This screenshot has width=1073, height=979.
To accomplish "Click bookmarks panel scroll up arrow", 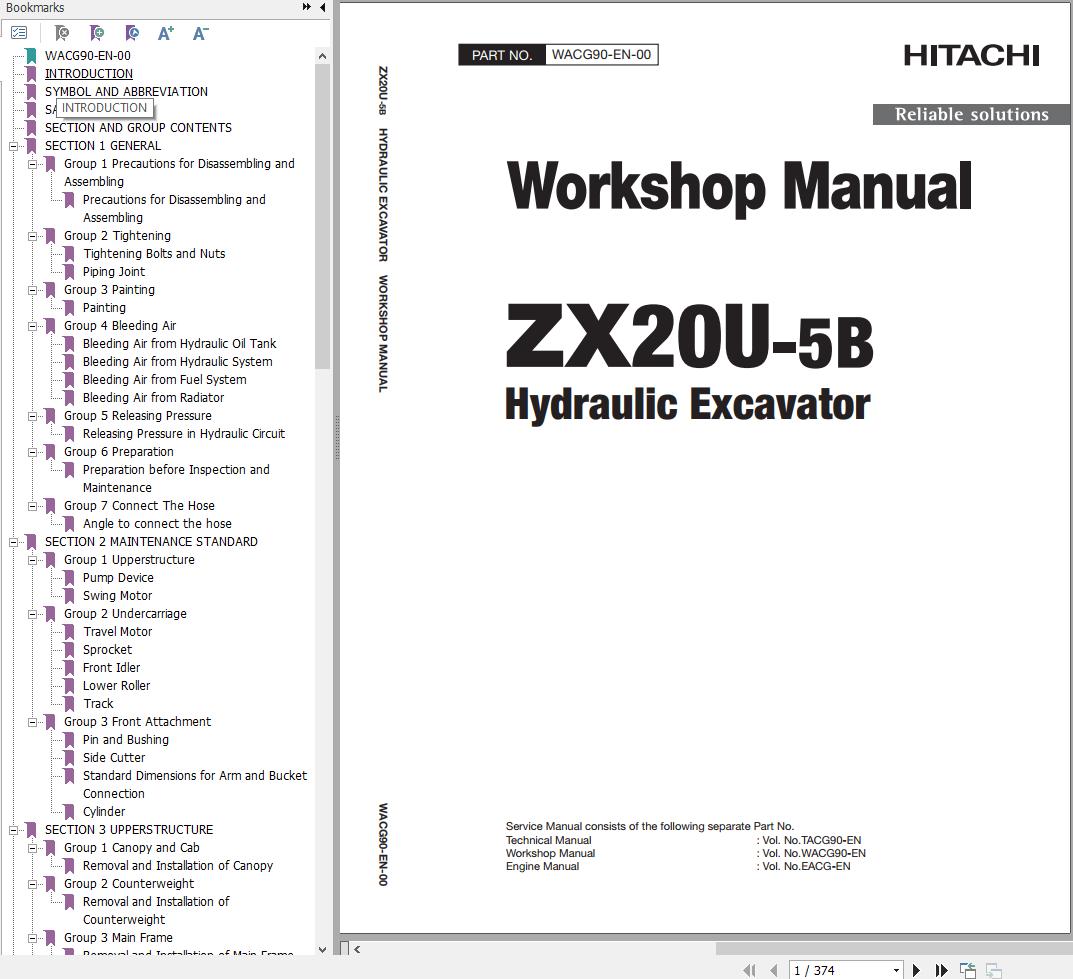I will point(322,56).
